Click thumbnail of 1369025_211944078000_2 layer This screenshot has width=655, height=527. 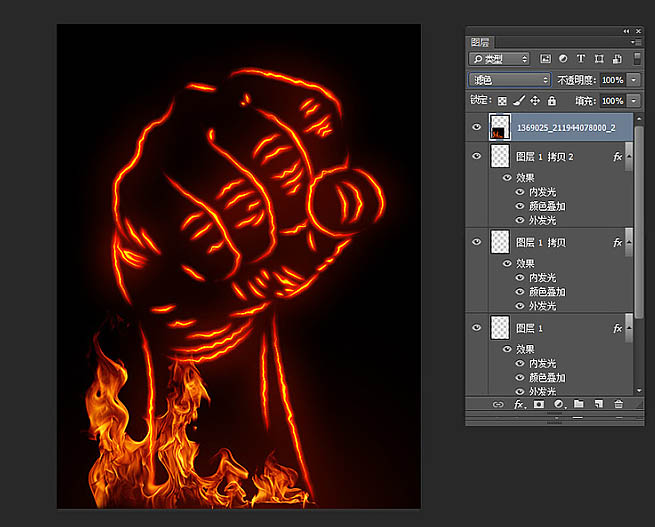click(500, 127)
